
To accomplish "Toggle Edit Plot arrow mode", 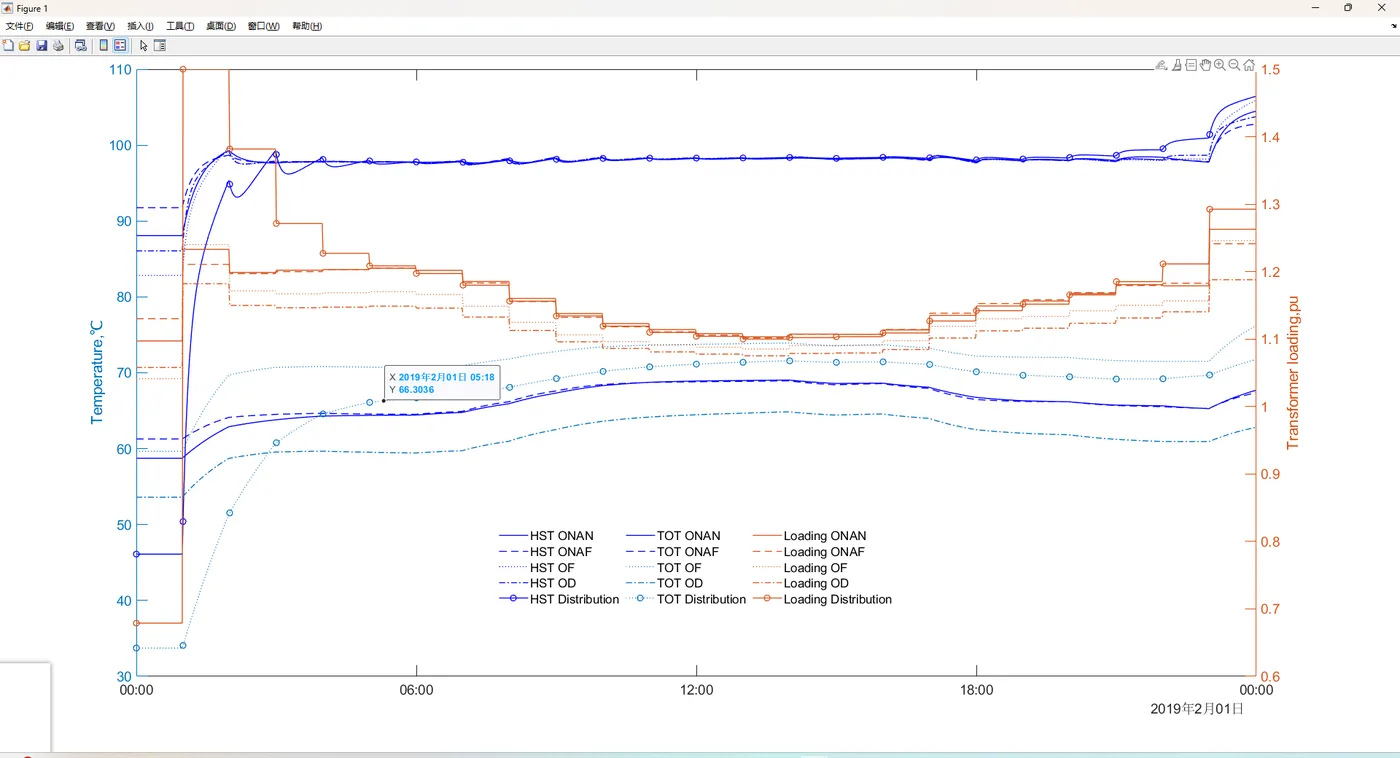I will [x=143, y=46].
